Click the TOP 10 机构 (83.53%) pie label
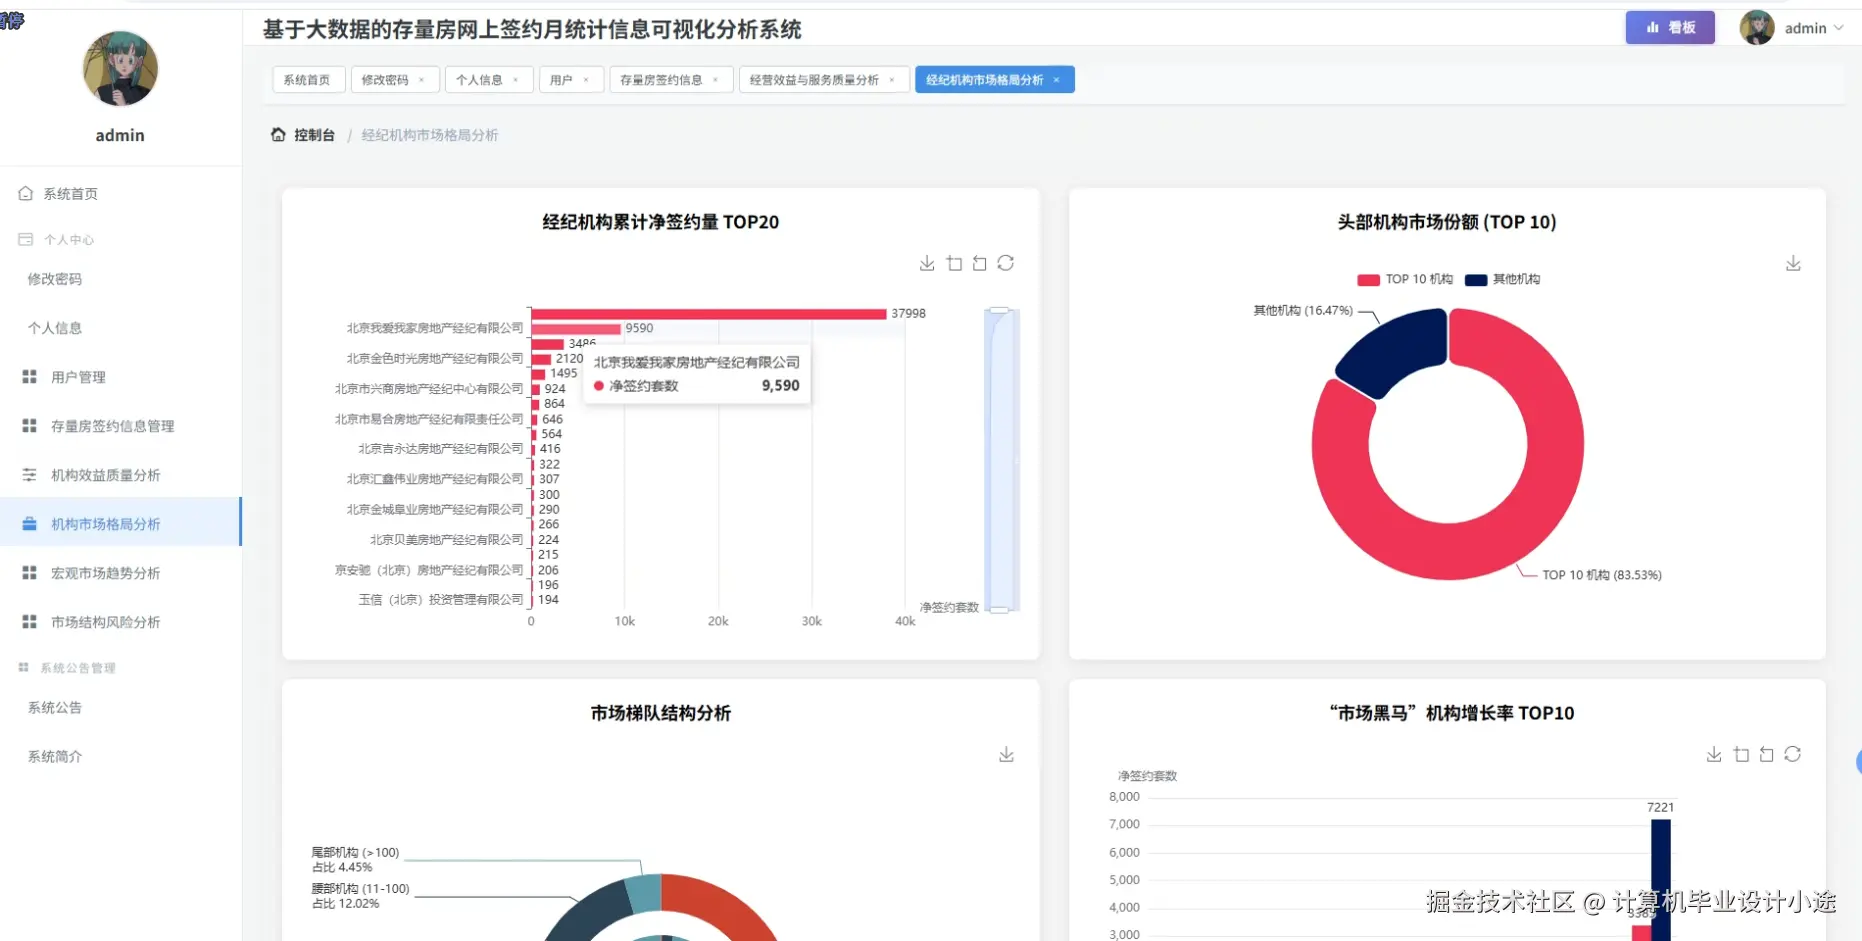This screenshot has width=1862, height=941. (1602, 575)
